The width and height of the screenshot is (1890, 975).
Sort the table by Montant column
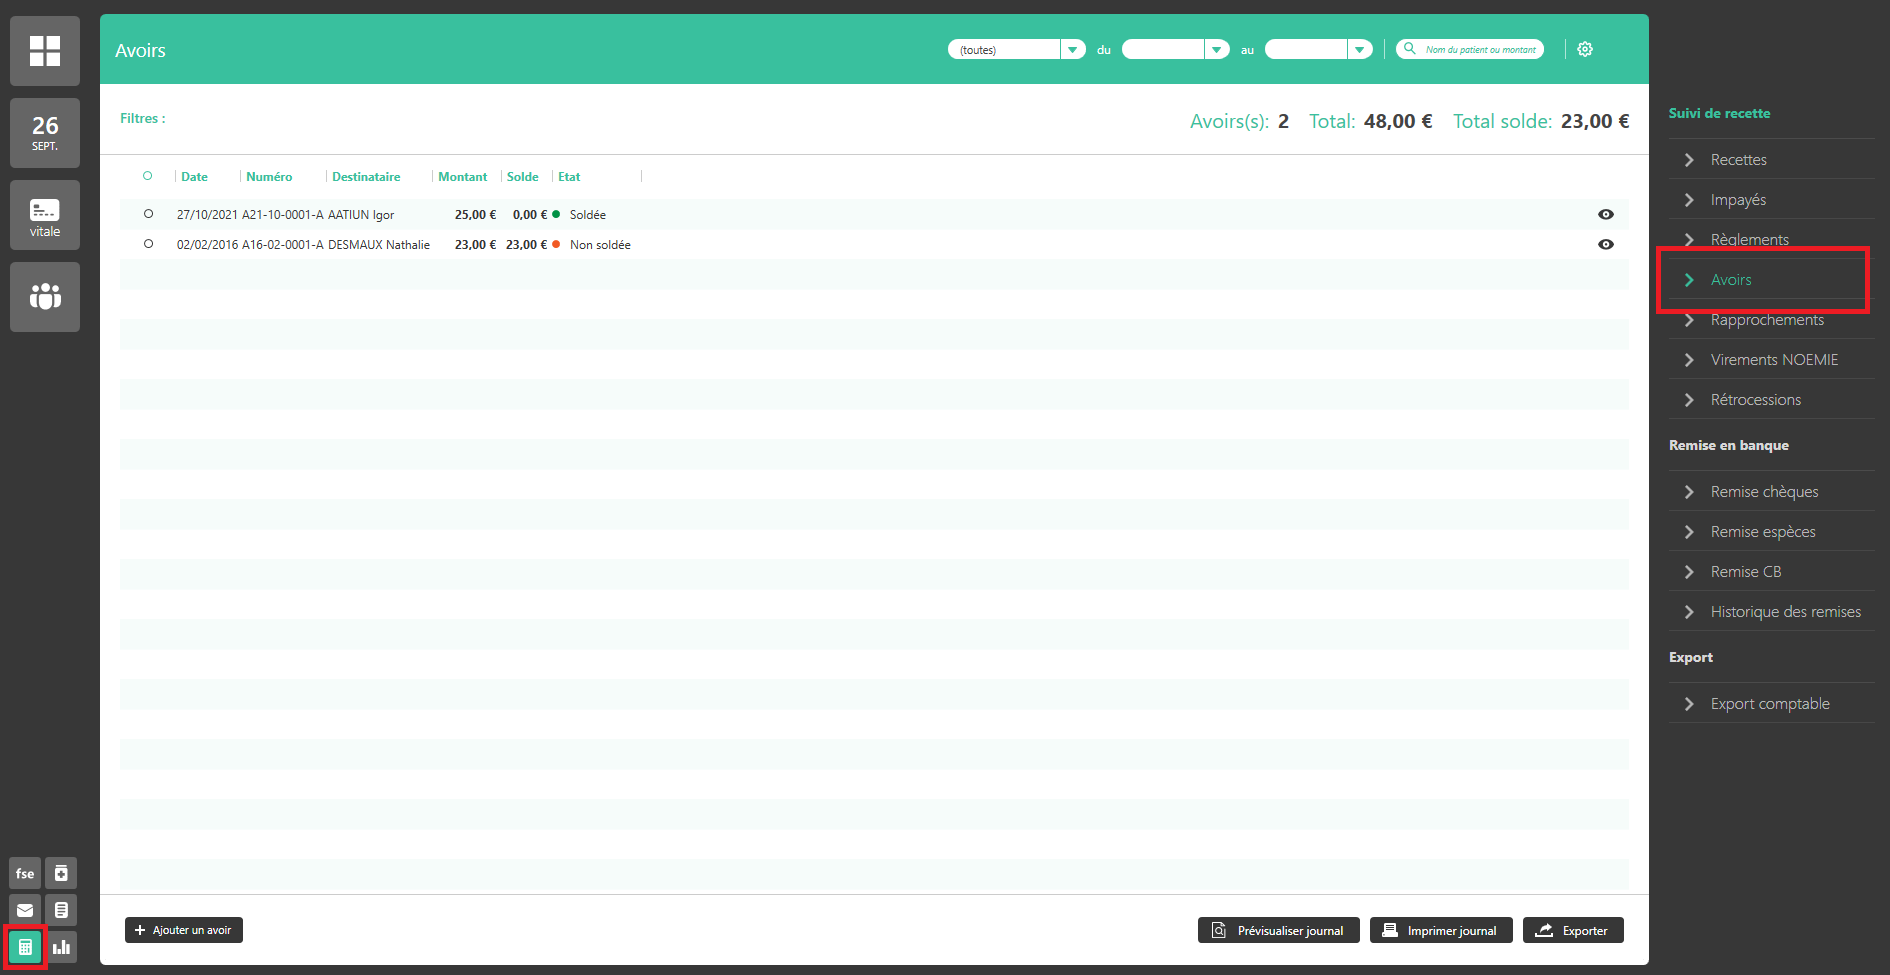coord(462,177)
